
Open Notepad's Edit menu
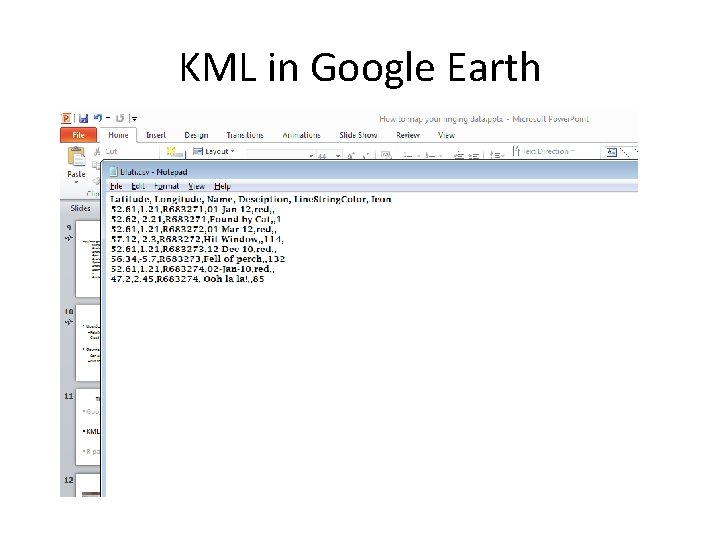(138, 186)
